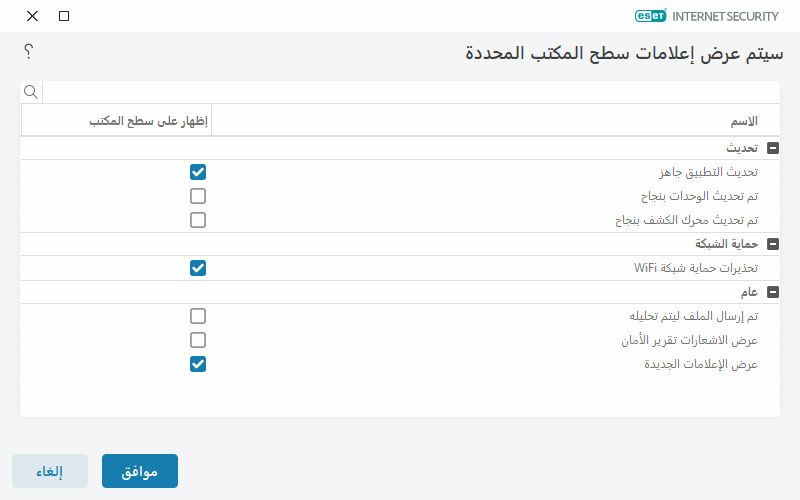Click the إلغاء button
The width and height of the screenshot is (800, 500).
pos(50,471)
